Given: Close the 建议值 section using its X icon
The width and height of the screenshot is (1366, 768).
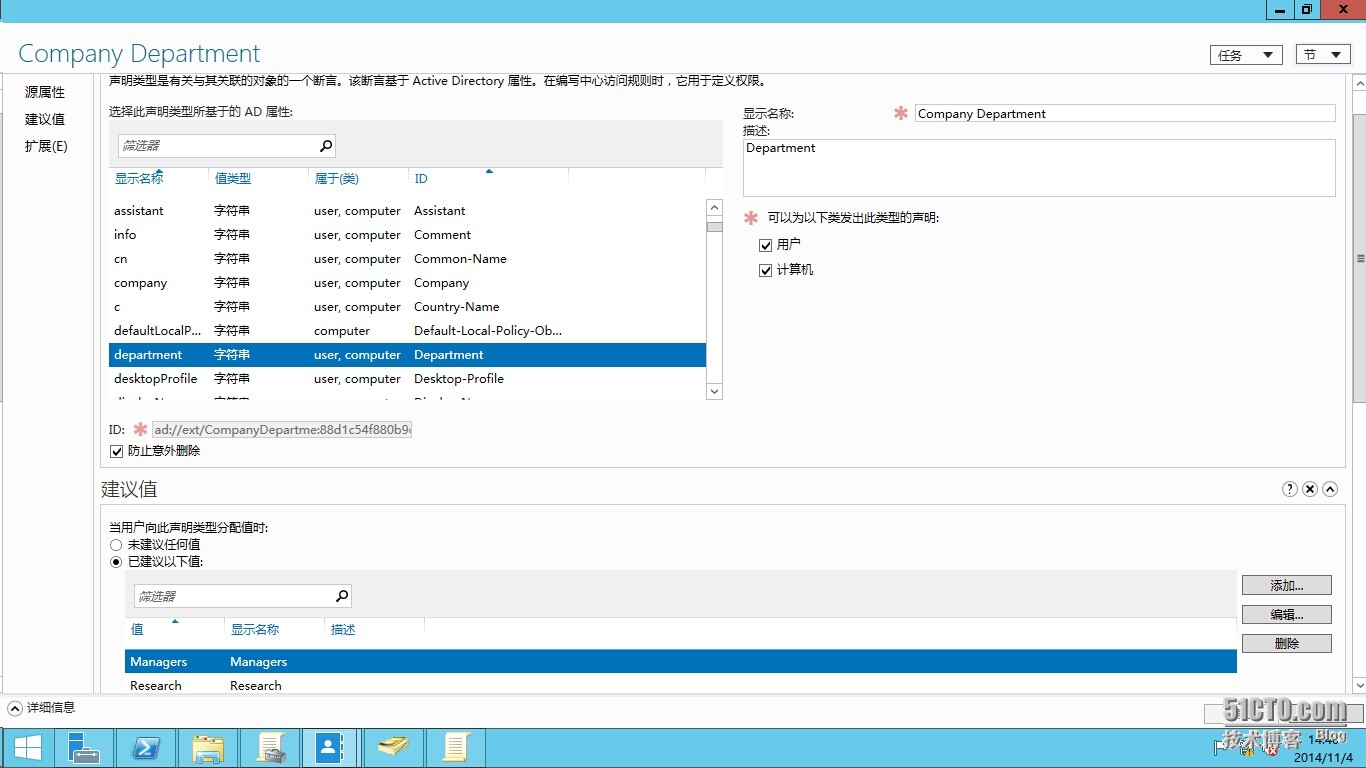Looking at the screenshot, I should tap(1310, 488).
